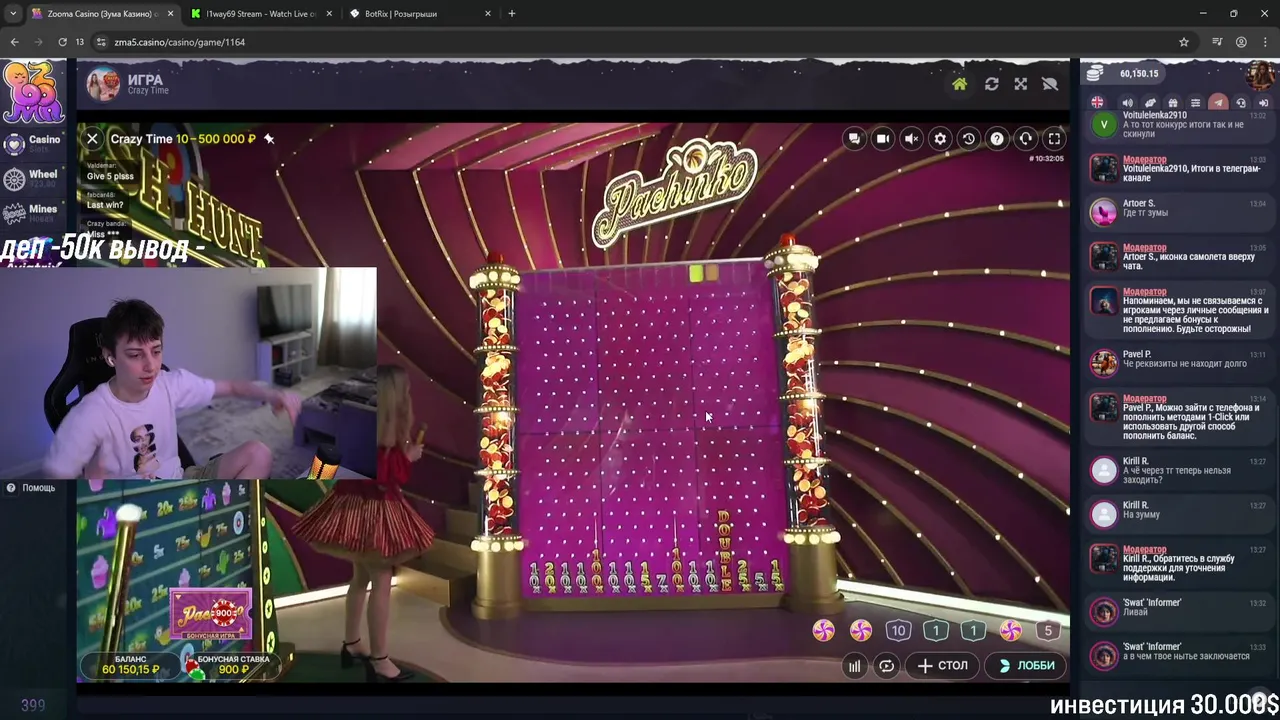Click the БОНУСНАЯ СТАВКА 900 ₽ display
The height and width of the screenshot is (720, 1280).
[x=233, y=665]
